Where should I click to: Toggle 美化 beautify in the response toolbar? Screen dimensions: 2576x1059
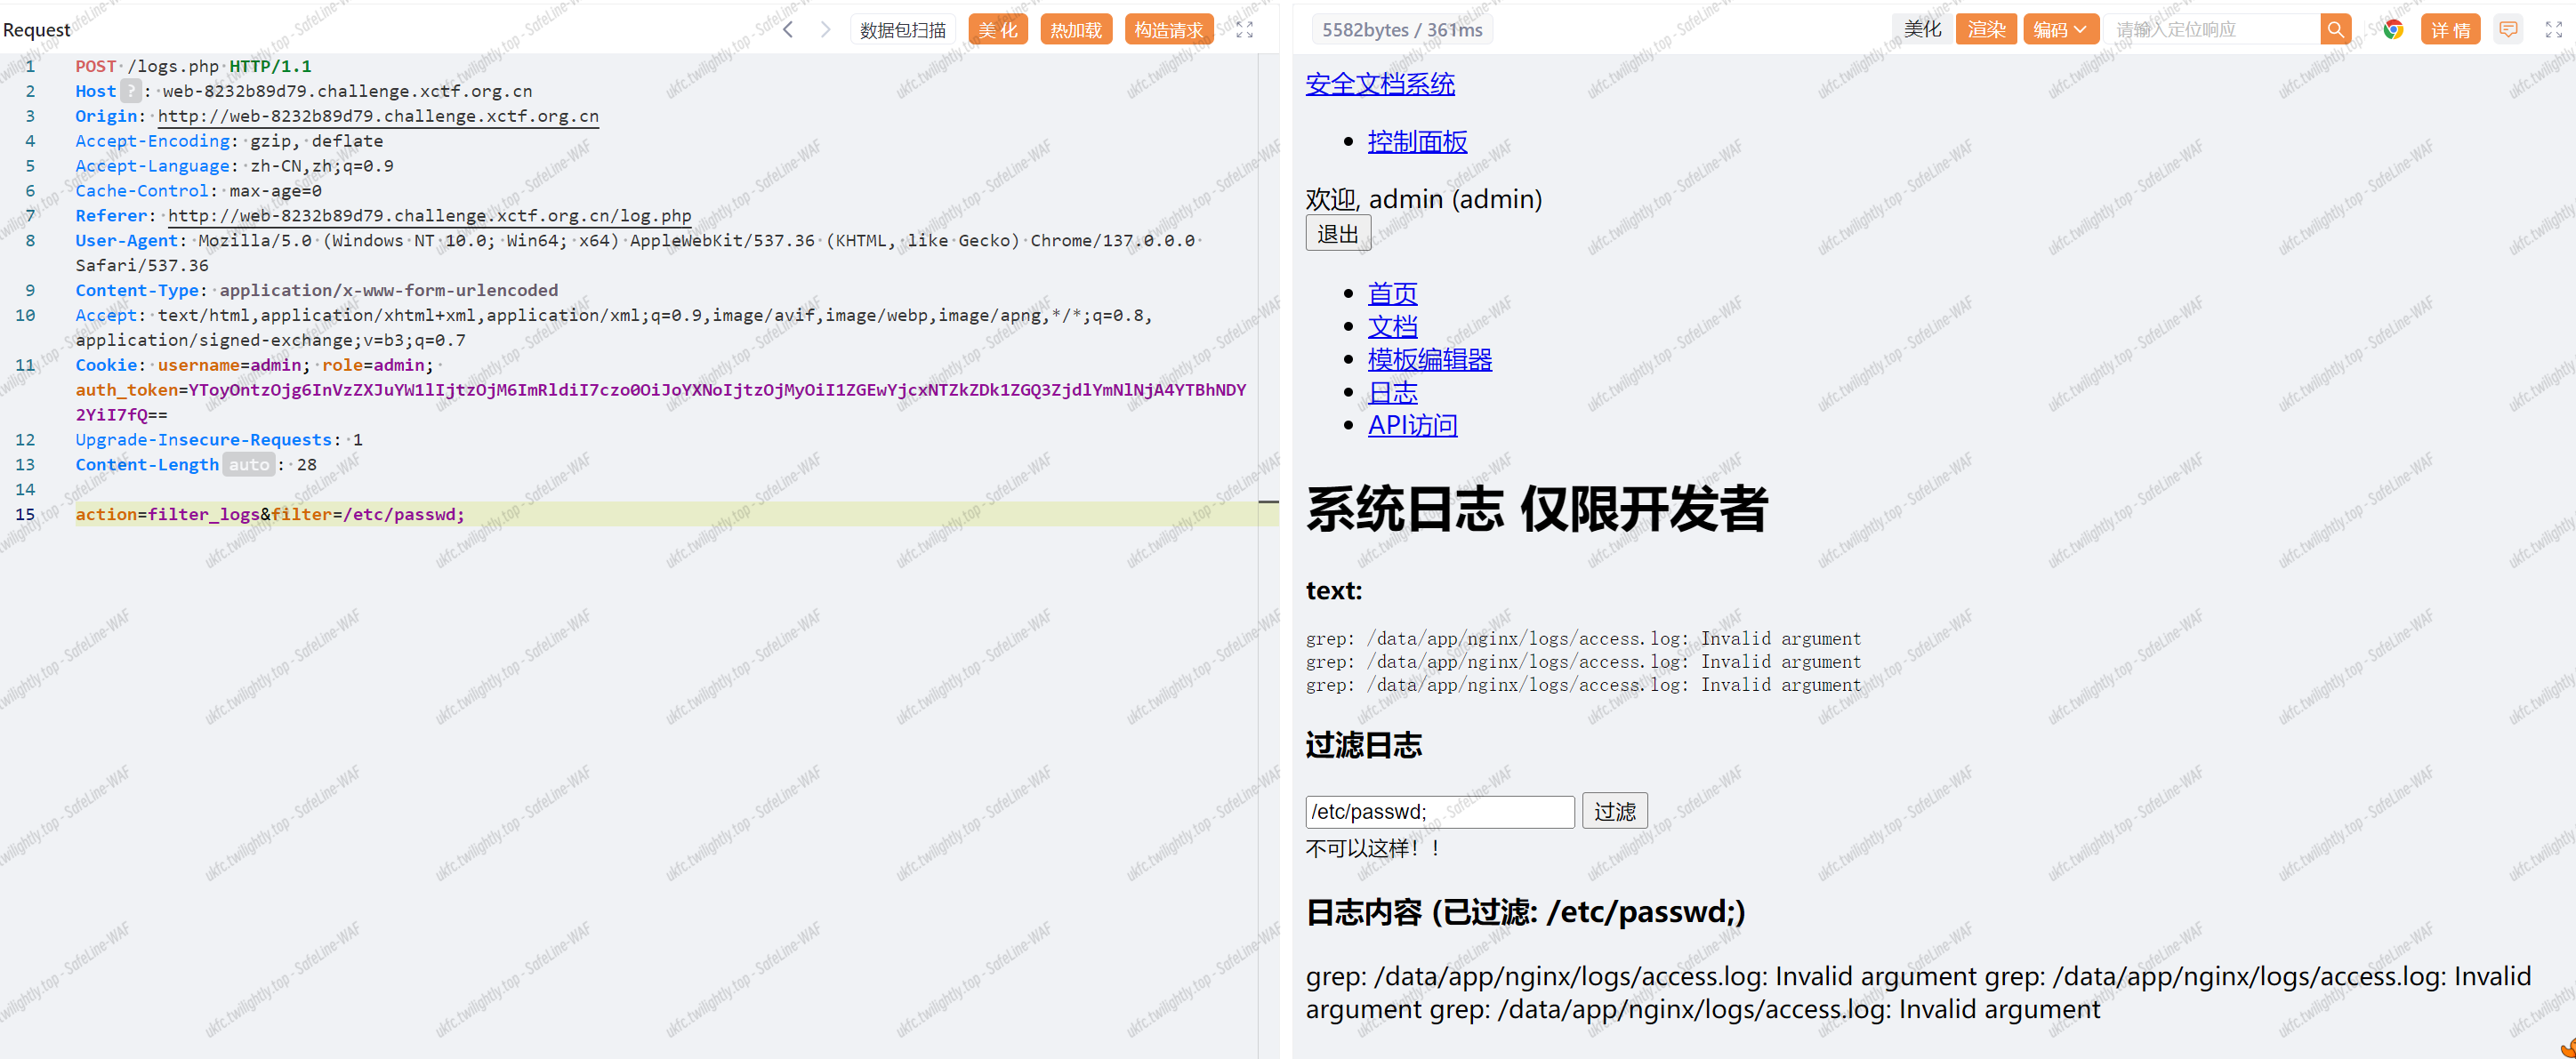[1921, 30]
